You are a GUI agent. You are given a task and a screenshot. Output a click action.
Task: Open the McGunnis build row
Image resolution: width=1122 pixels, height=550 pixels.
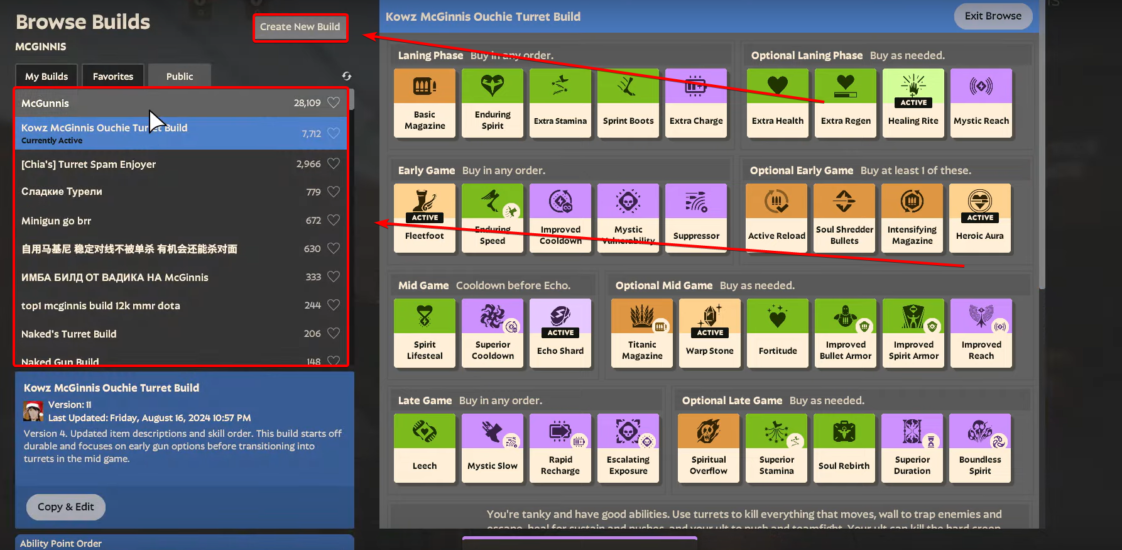click(181, 103)
